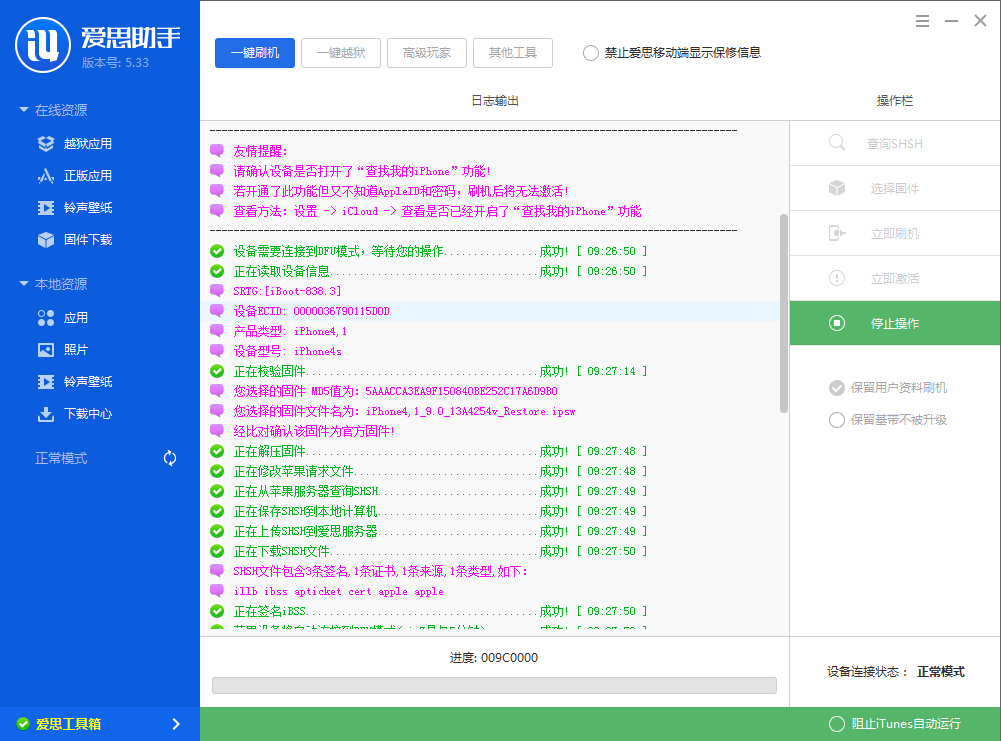Image resolution: width=1001 pixels, height=741 pixels.
Task: Refresh device mode using the circular arrow icon
Action: coord(169,457)
